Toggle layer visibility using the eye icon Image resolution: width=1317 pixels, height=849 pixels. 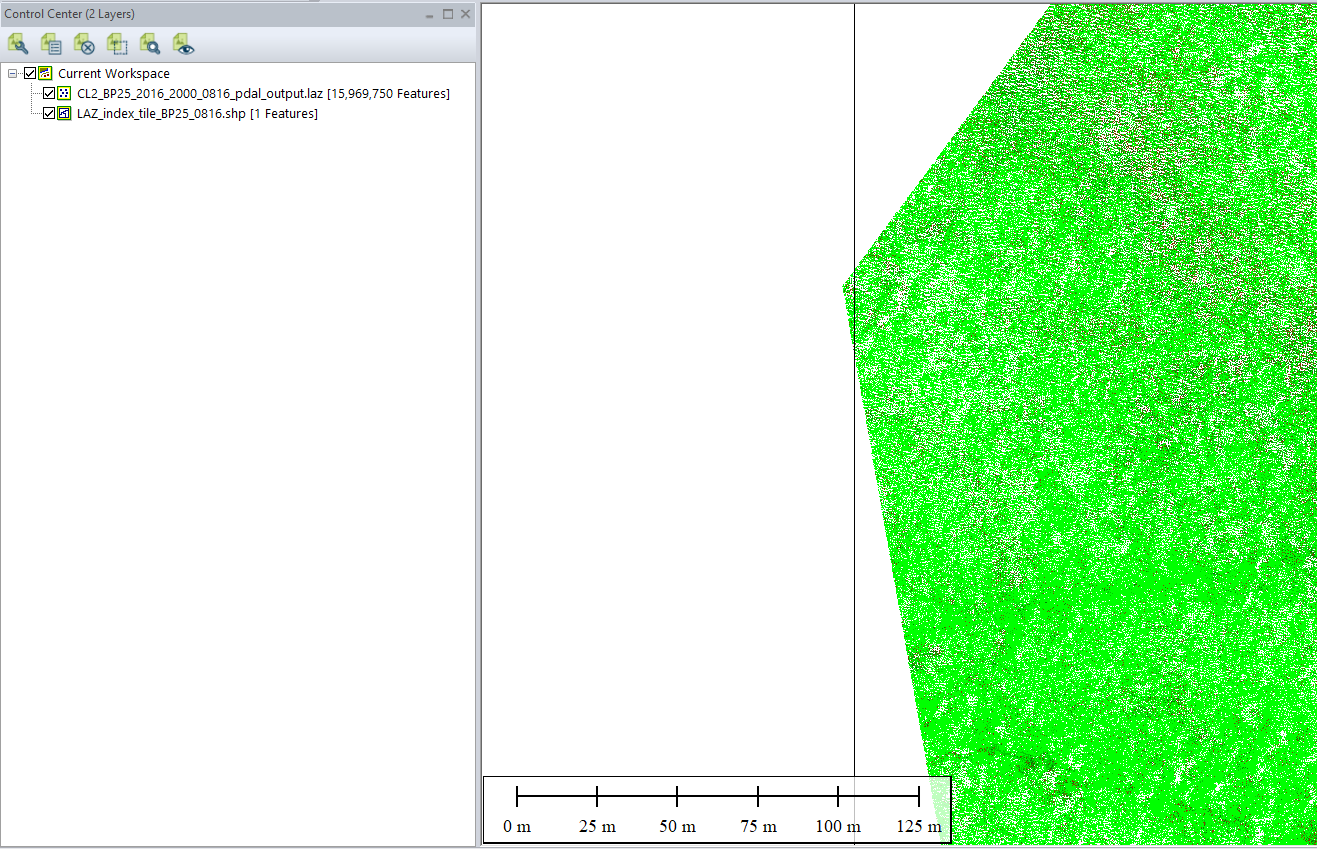click(183, 44)
